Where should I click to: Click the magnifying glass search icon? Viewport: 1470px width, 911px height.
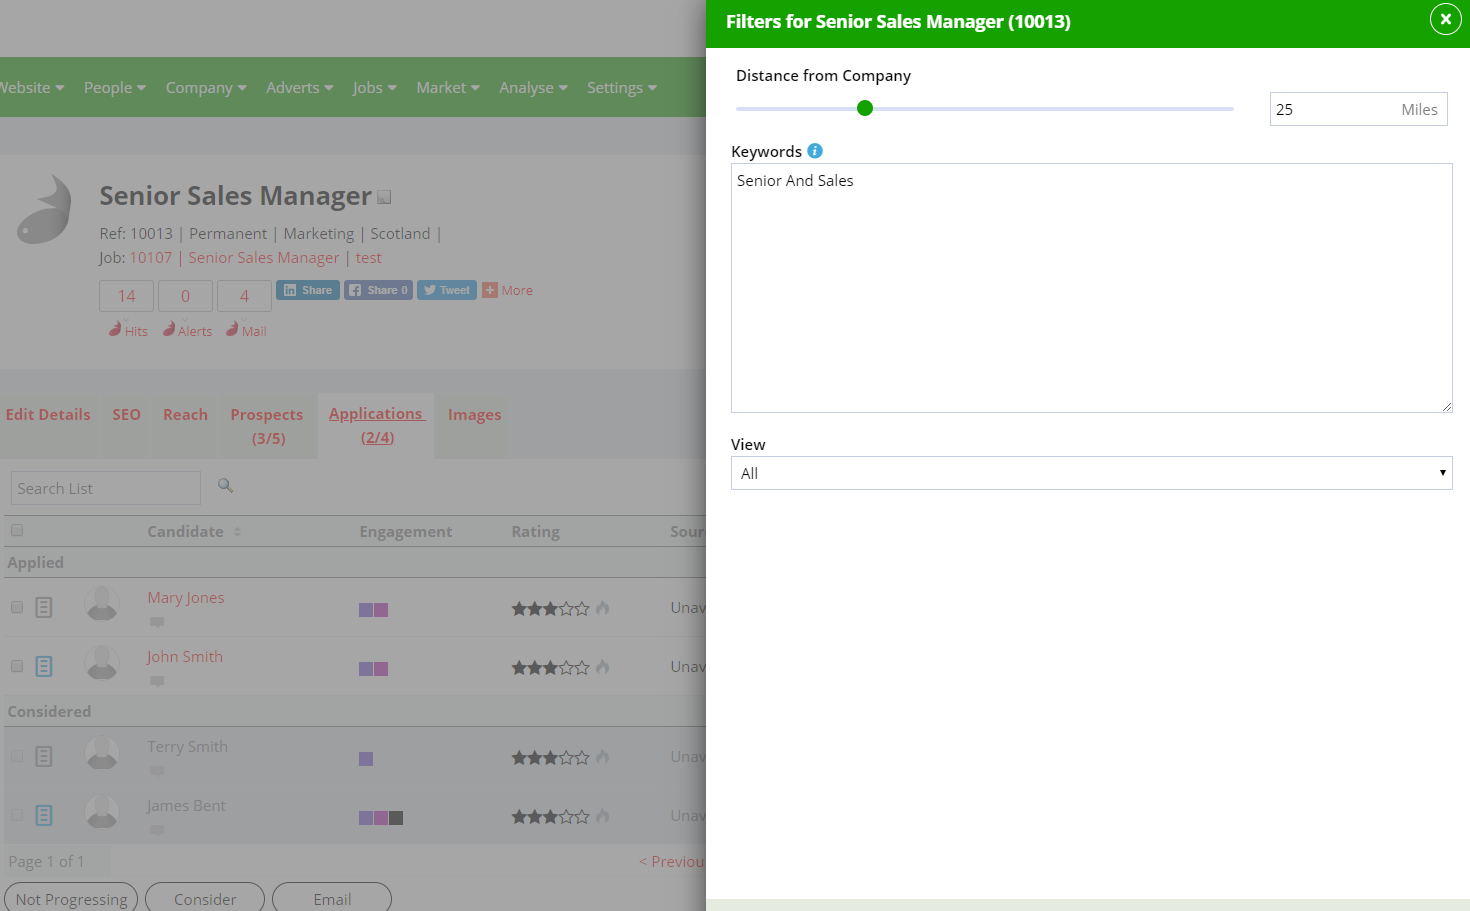click(225, 485)
